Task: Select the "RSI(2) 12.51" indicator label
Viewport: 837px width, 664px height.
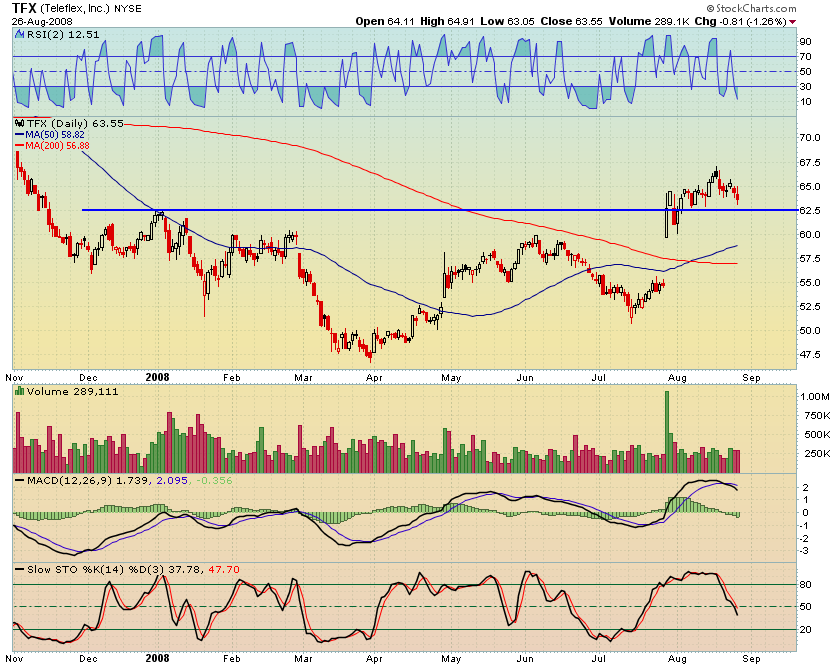Action: (x=62, y=35)
